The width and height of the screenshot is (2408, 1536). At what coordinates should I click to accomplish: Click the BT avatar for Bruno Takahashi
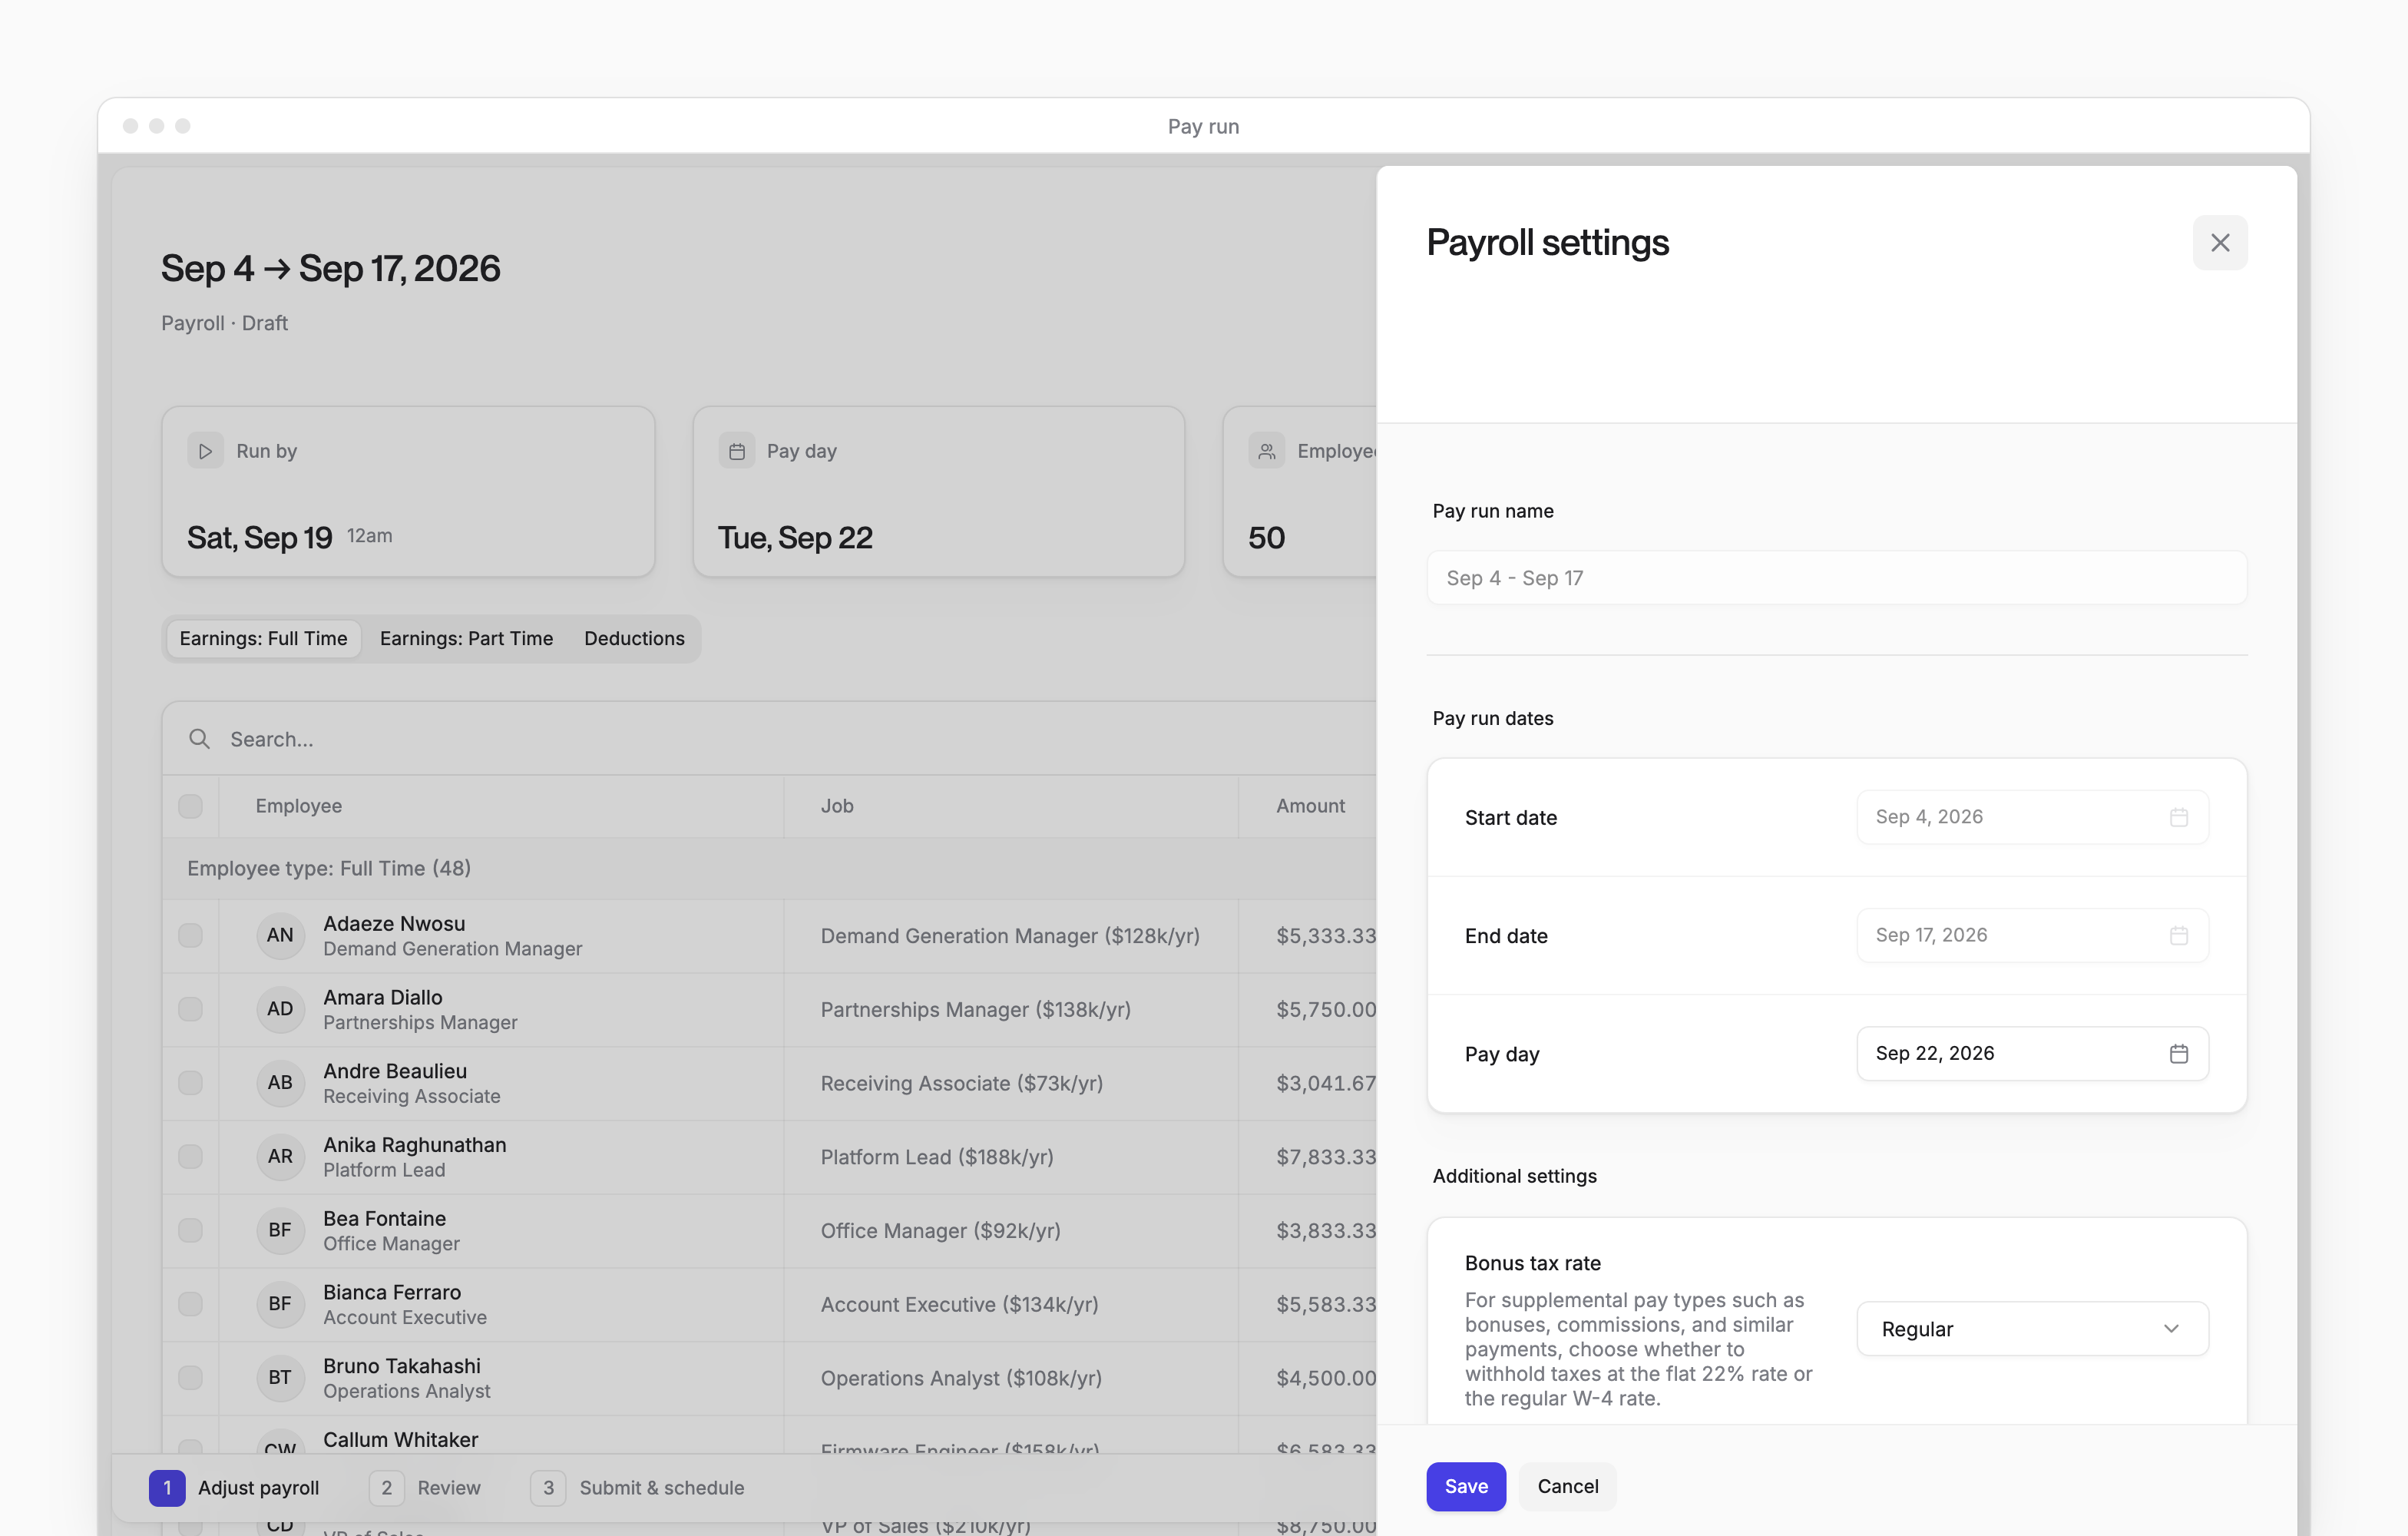coord(280,1378)
